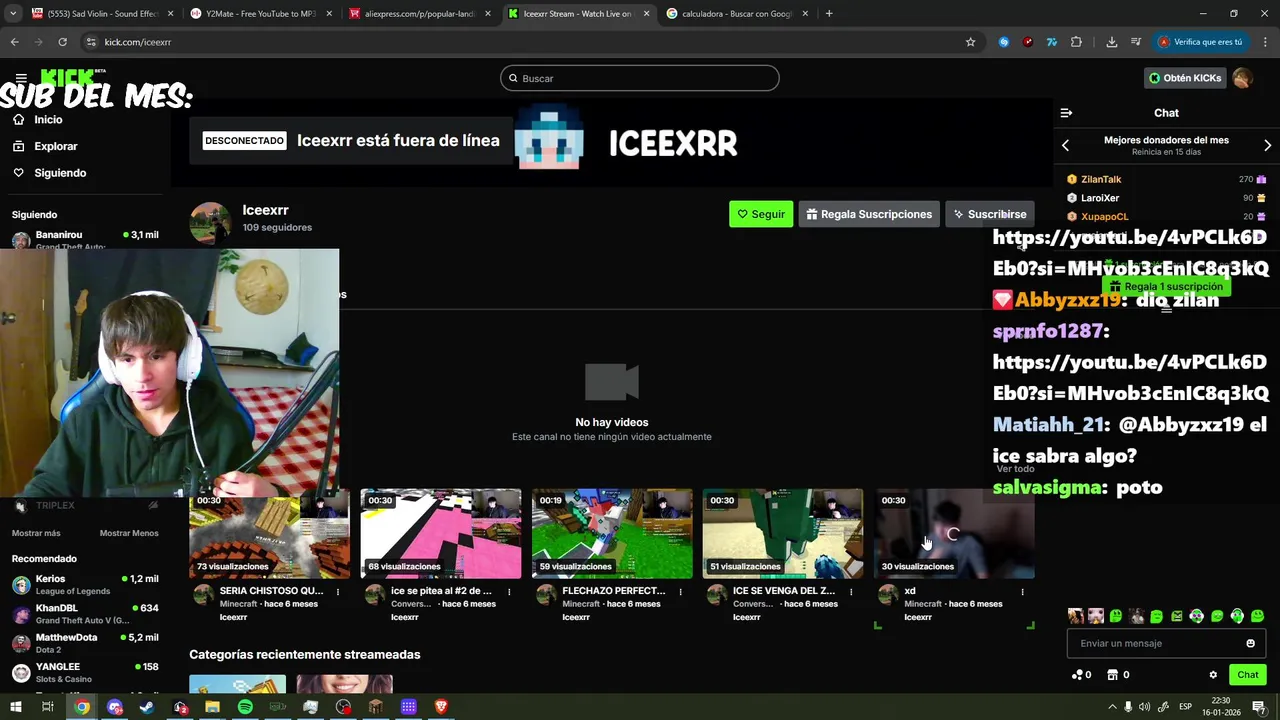Open options for FLECHAZO PERFECT clip
The width and height of the screenshot is (1280, 720).
click(x=680, y=592)
